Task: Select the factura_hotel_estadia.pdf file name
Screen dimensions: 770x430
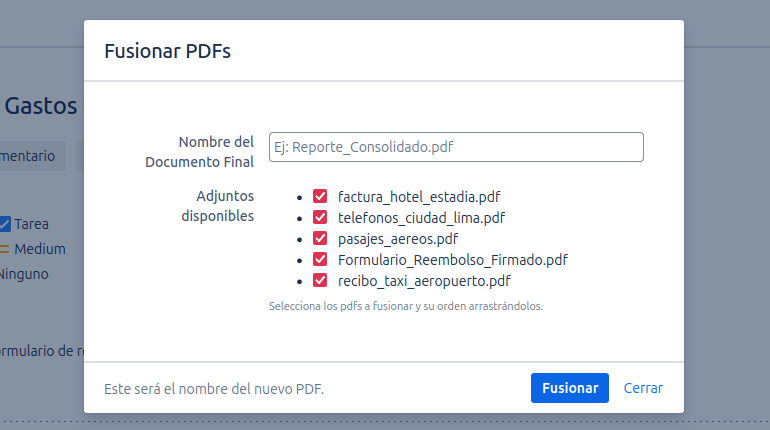Action: coord(419,197)
